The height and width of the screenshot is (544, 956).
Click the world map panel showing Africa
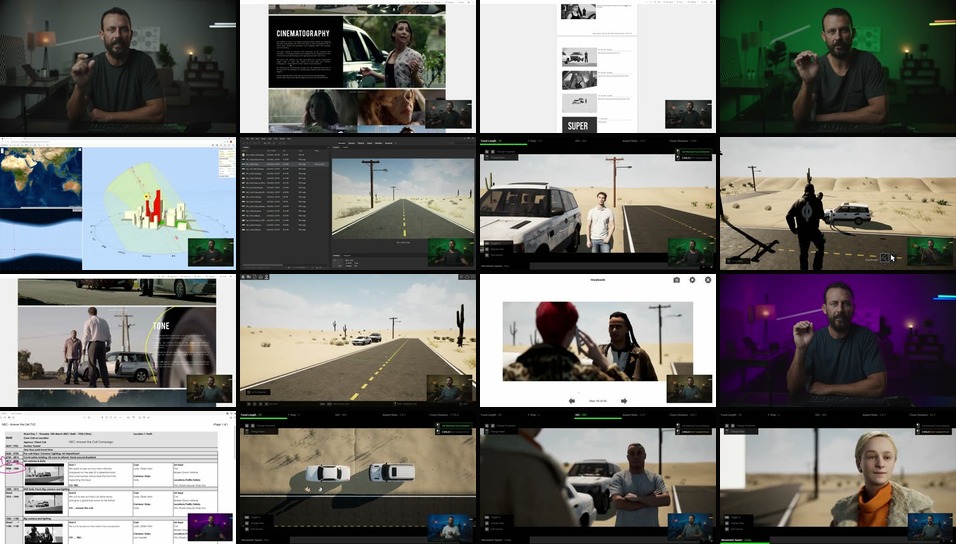41,177
